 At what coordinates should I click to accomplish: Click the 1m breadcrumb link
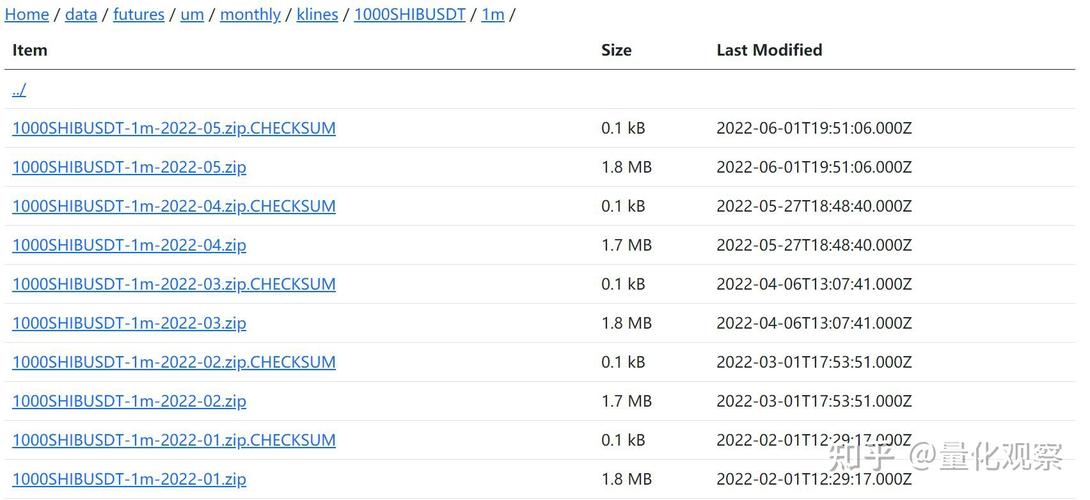pos(492,15)
